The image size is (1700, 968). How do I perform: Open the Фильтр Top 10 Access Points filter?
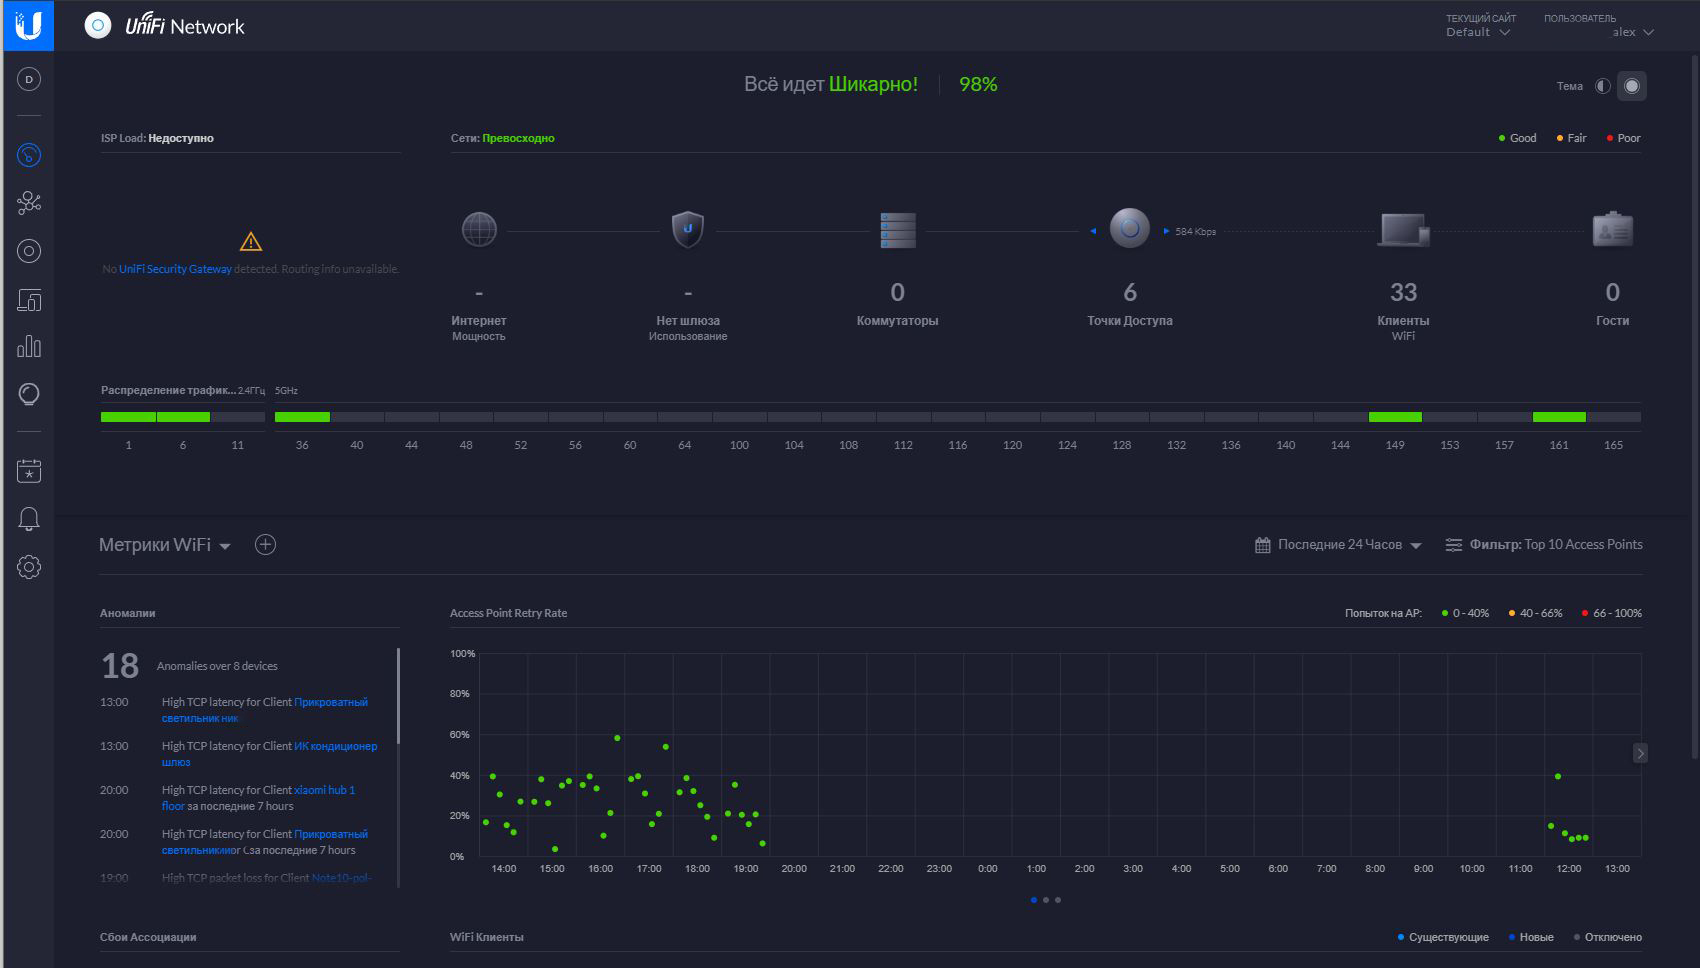1544,545
